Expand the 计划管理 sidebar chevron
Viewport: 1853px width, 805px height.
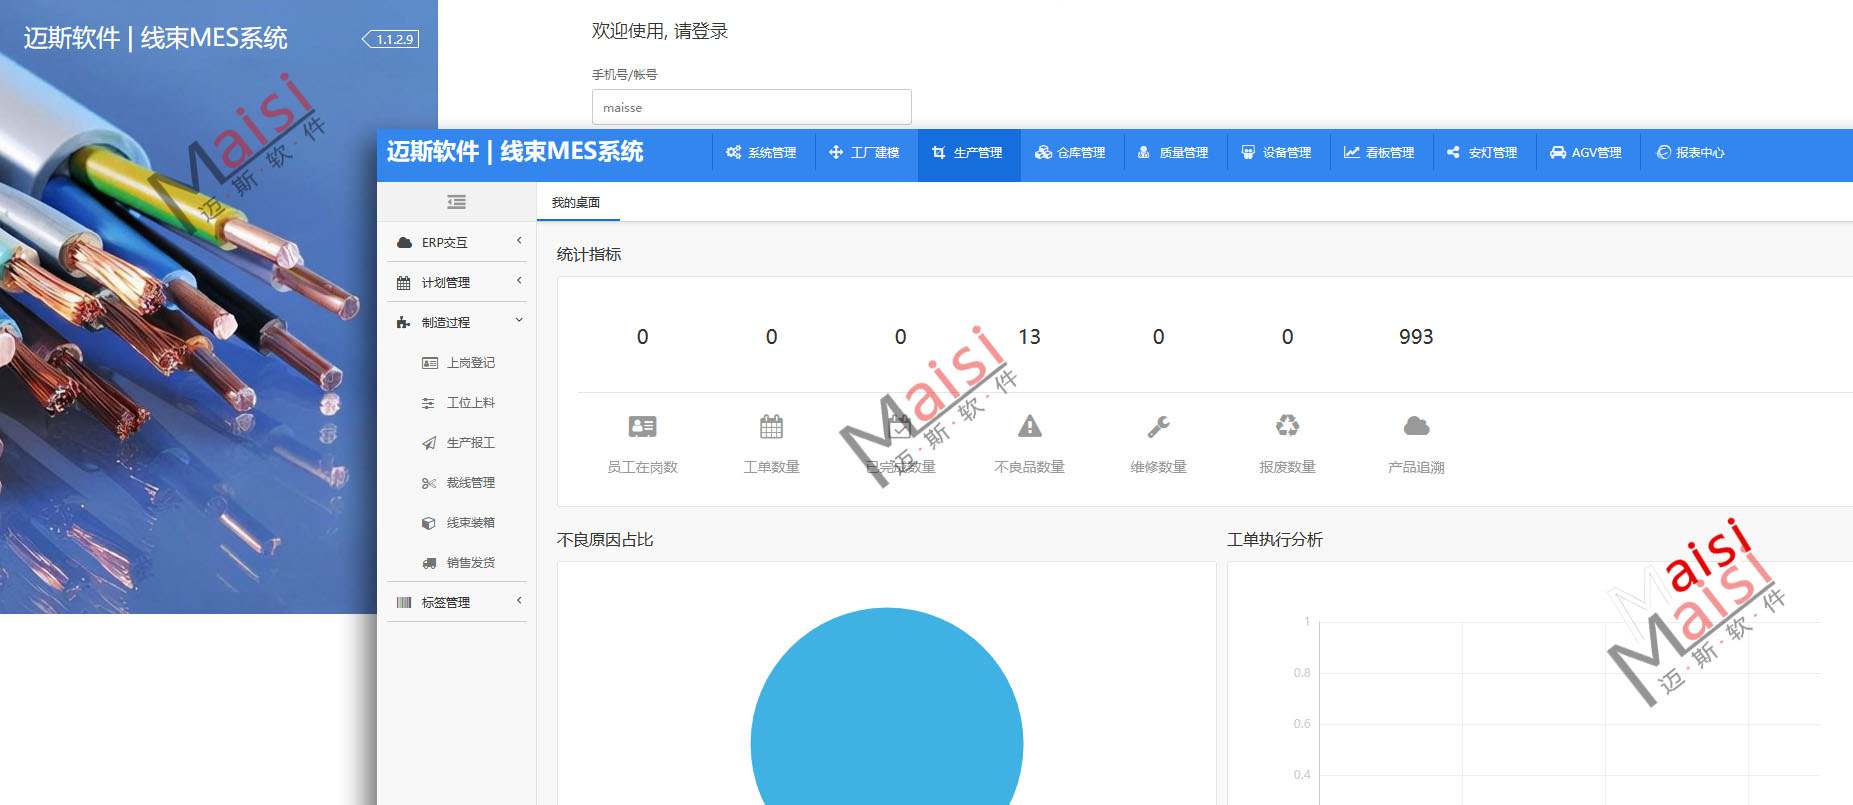[519, 281]
